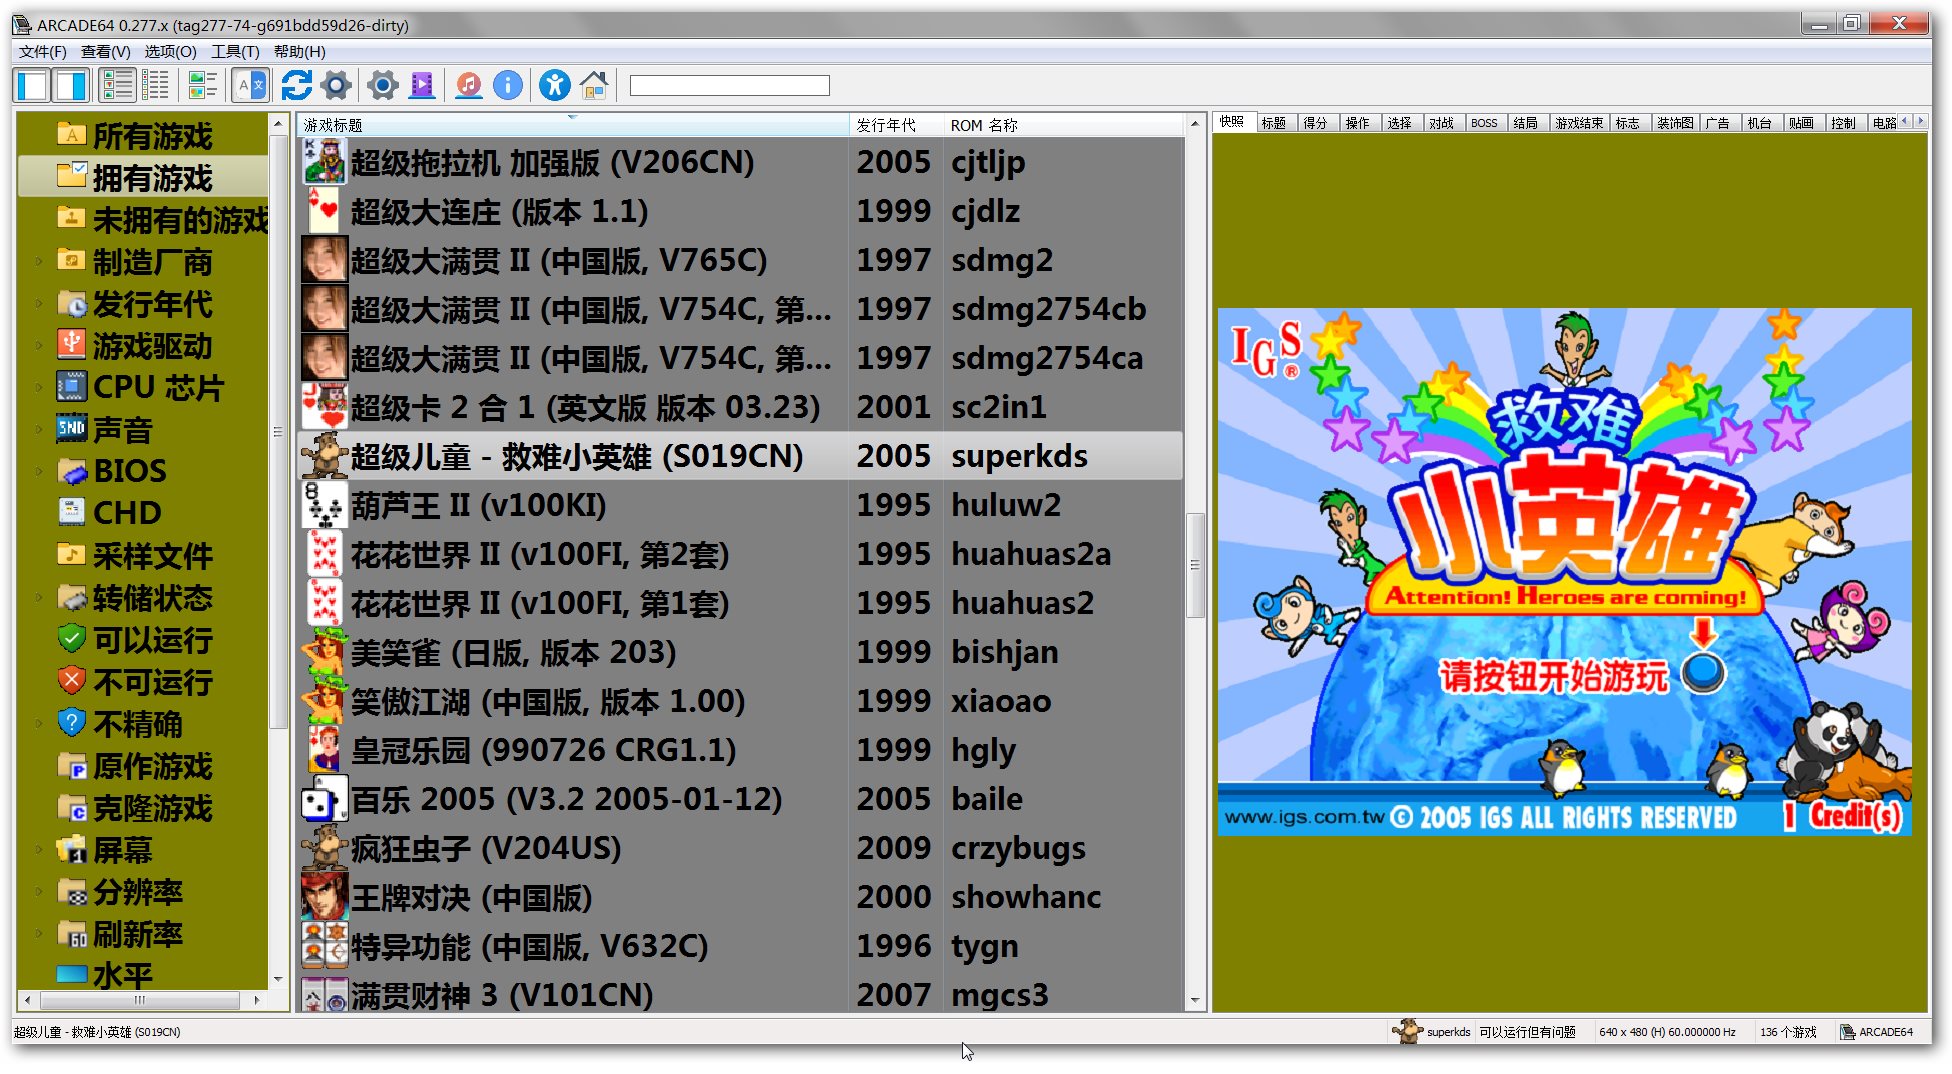This screenshot has height=1074, width=1952.
Task: Expand the BIOS tree node
Action: pos(39,471)
